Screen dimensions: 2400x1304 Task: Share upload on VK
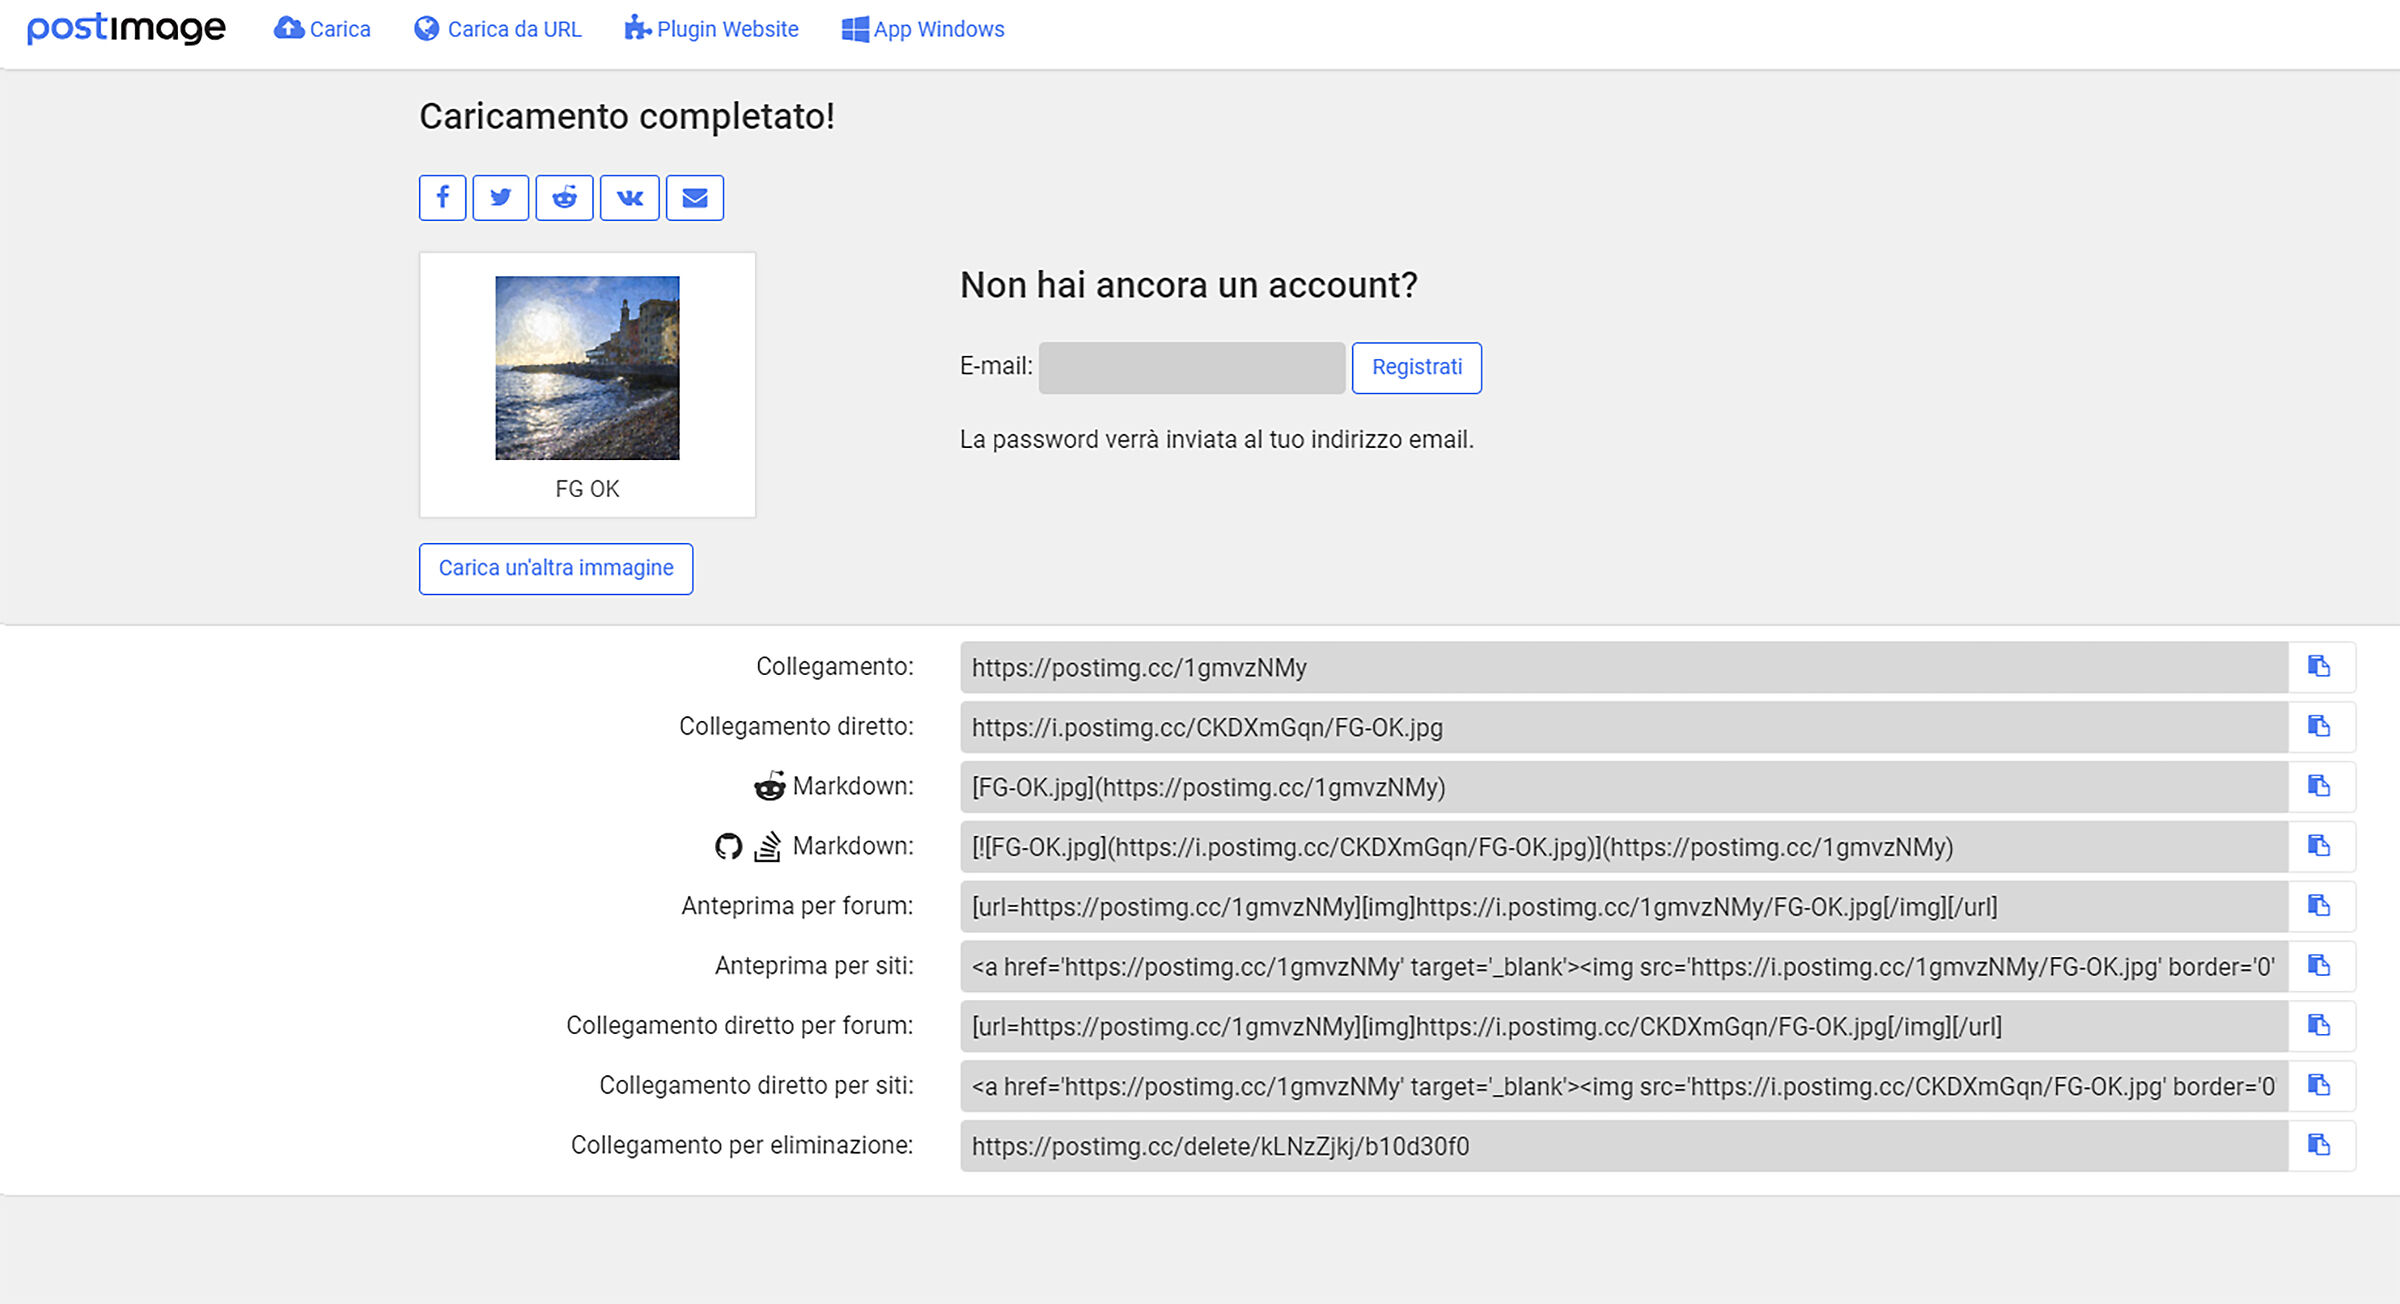click(629, 197)
